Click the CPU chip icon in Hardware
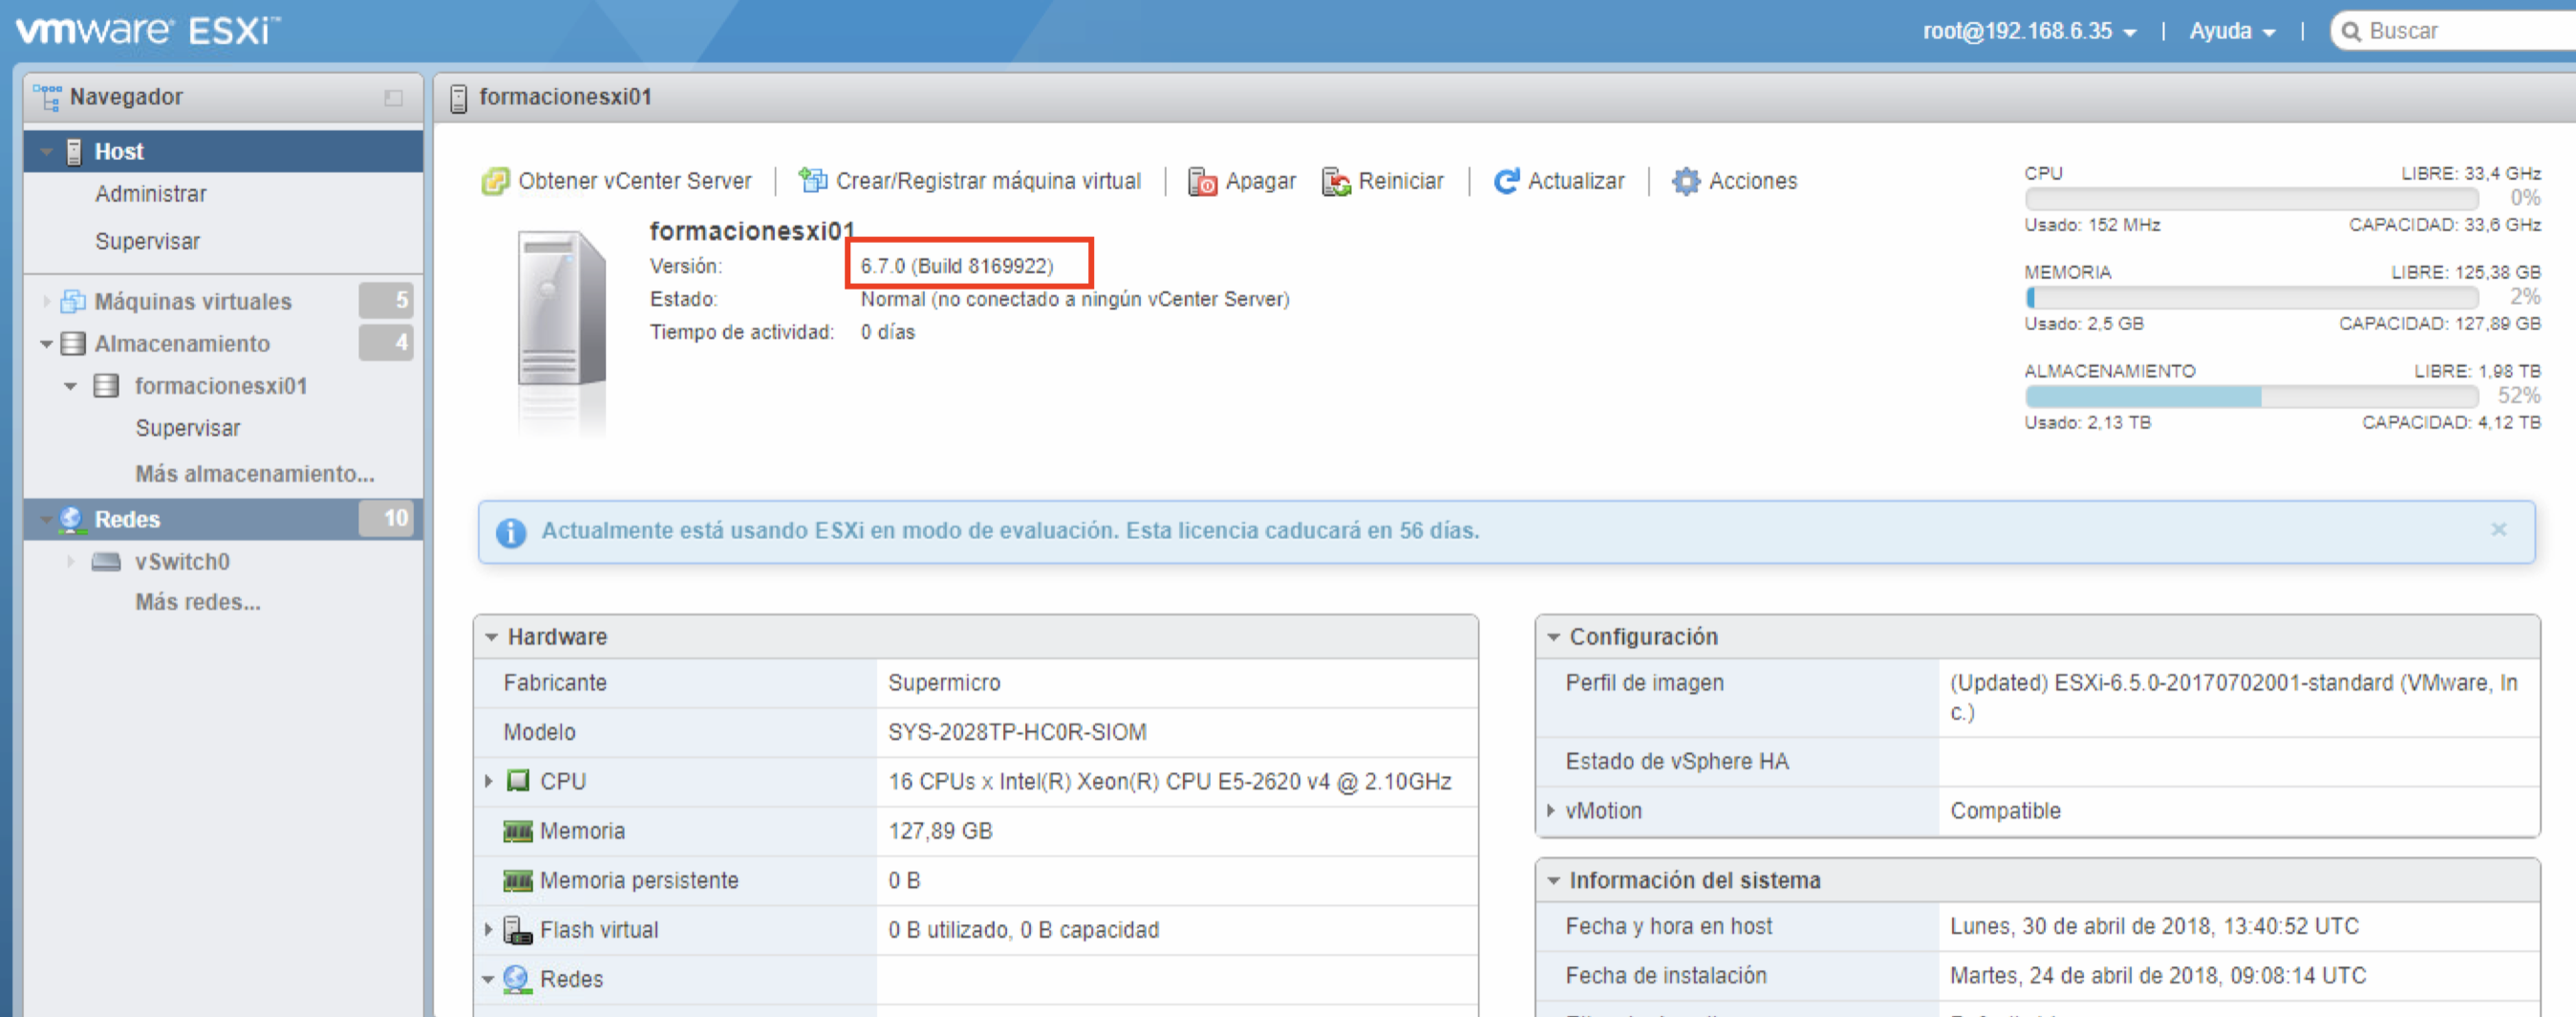Screen dimensions: 2576x1017 click(x=518, y=781)
